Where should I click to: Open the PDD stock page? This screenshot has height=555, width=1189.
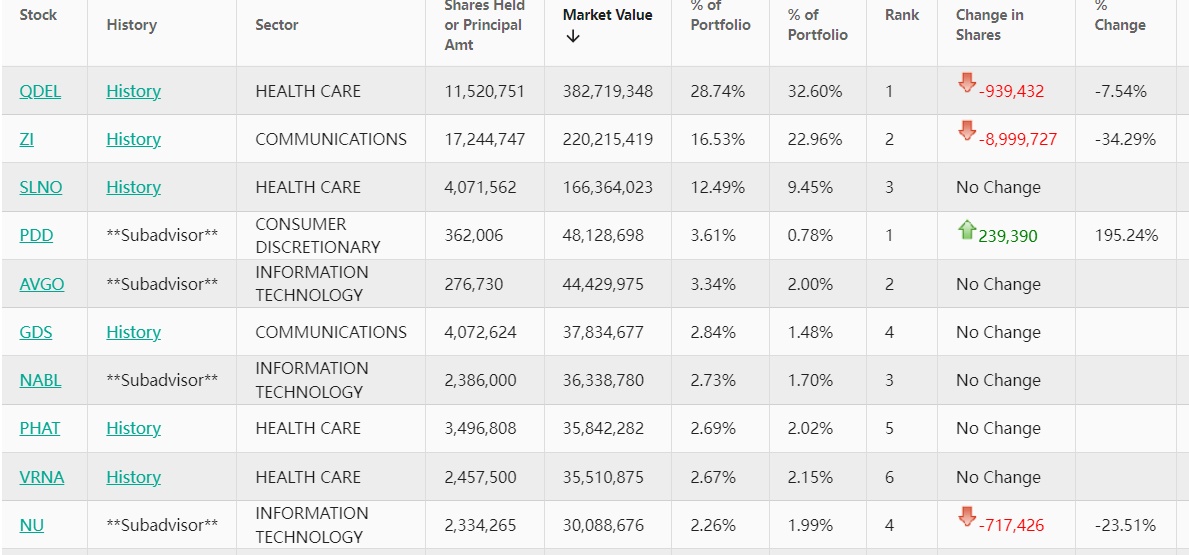pyautogui.click(x=36, y=236)
